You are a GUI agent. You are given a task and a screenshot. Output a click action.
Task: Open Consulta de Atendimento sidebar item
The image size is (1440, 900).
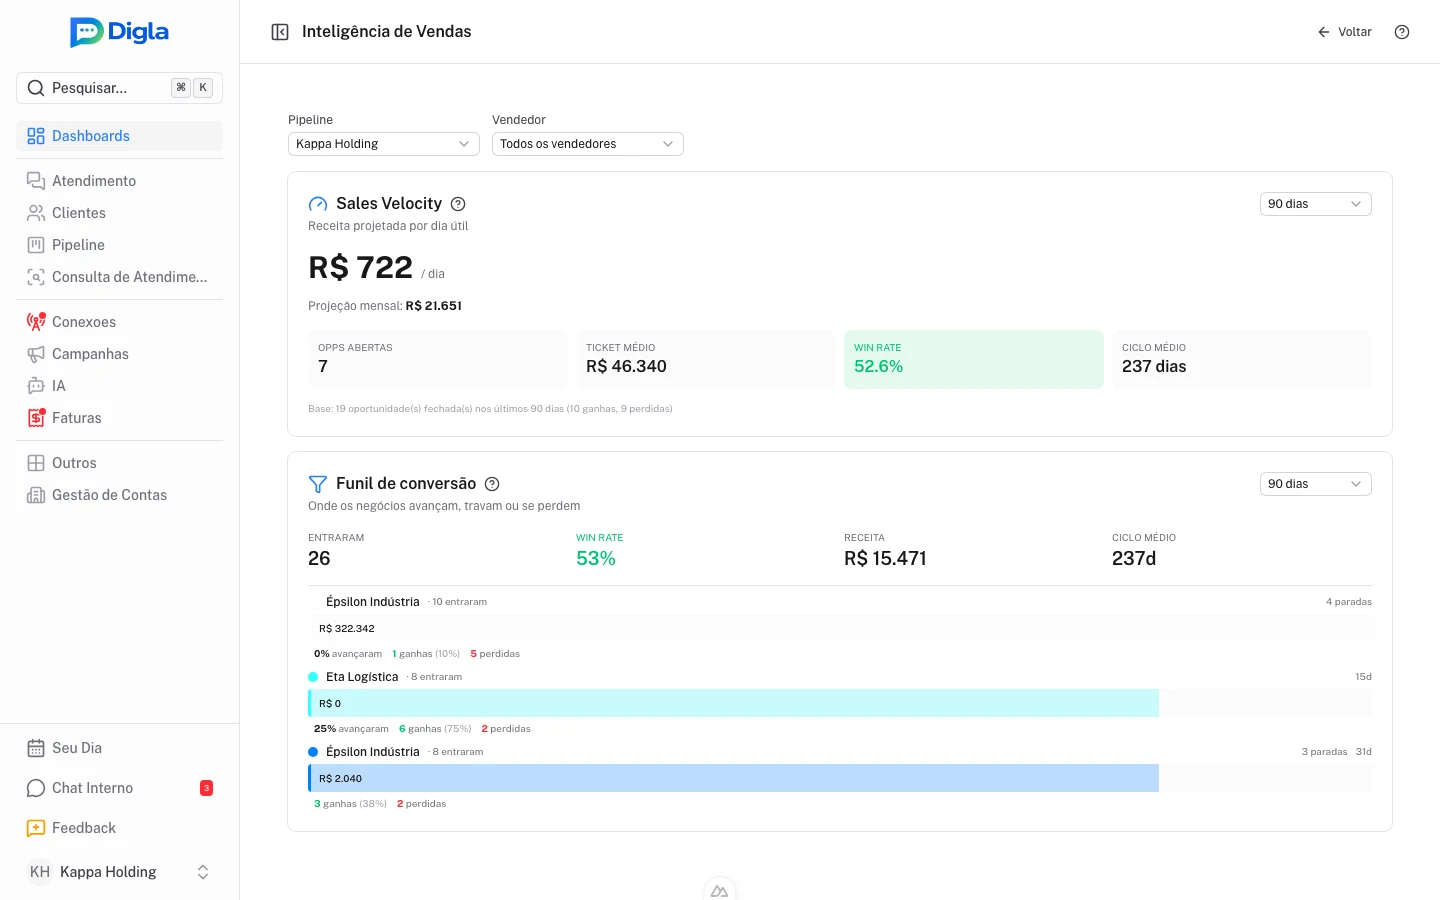coord(119,277)
